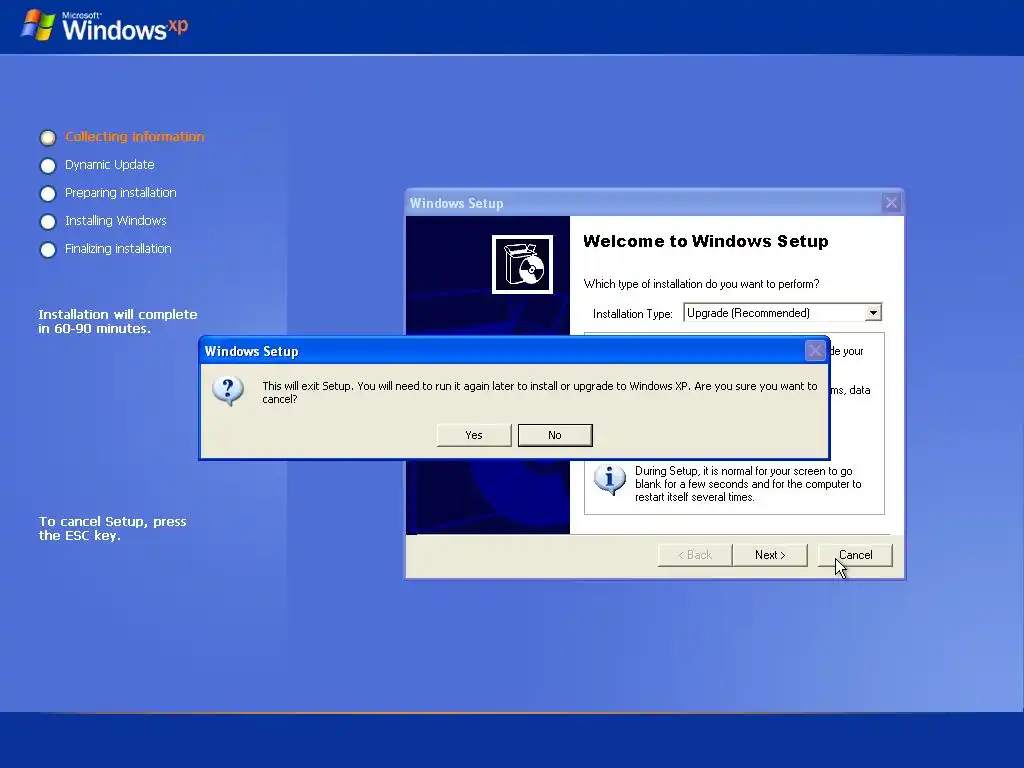
Task: Close the Welcome to Windows Setup window
Action: pos(891,203)
